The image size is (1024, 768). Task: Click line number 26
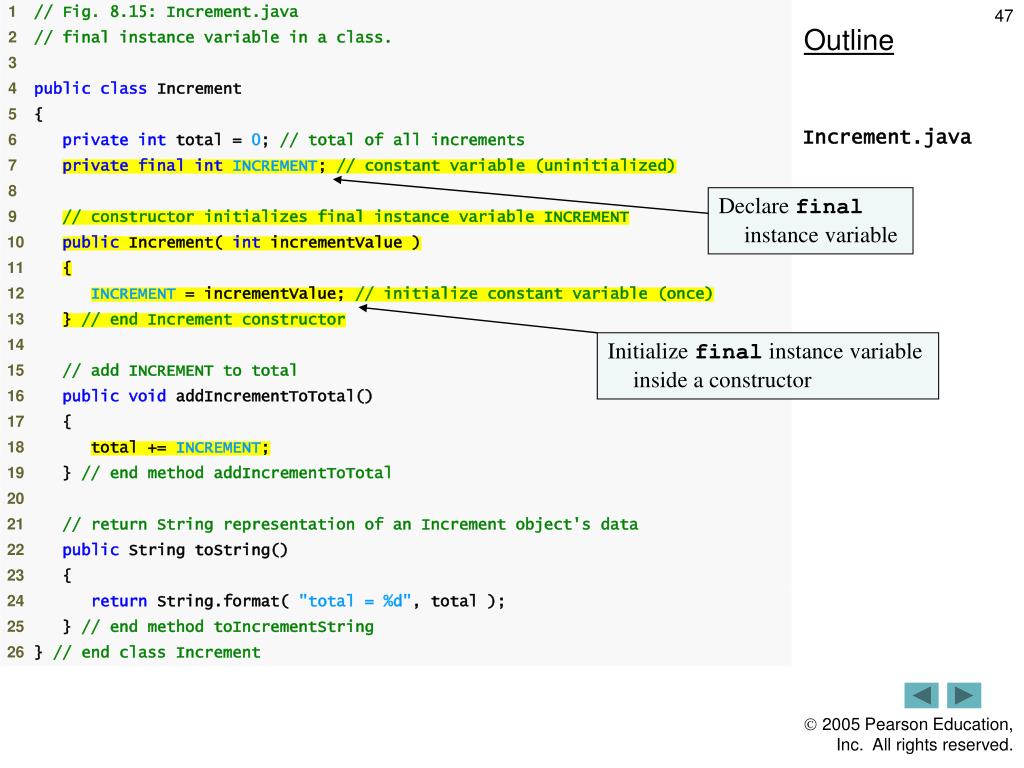pos(16,652)
